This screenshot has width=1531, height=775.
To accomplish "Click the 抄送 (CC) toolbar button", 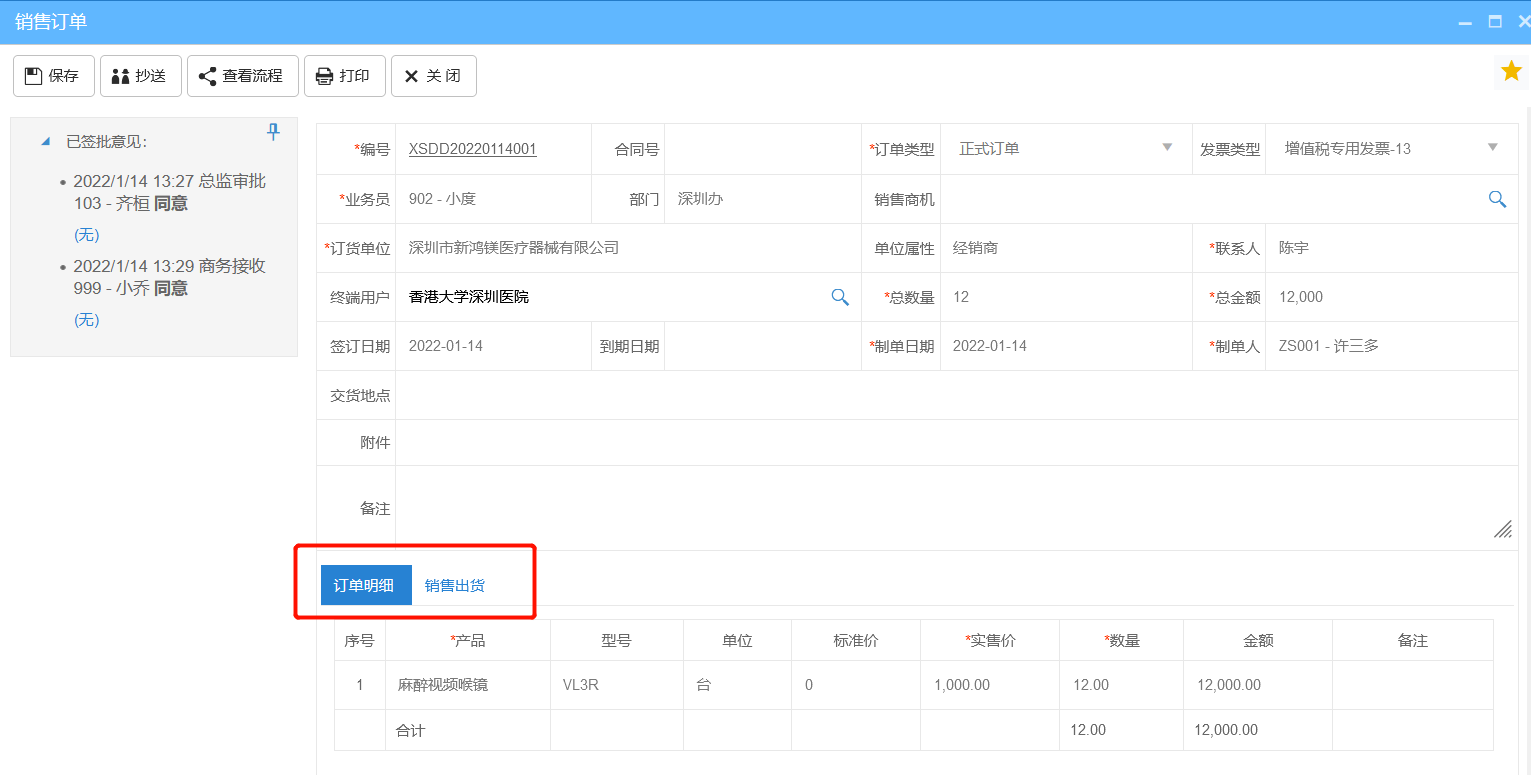I will tap(139, 76).
